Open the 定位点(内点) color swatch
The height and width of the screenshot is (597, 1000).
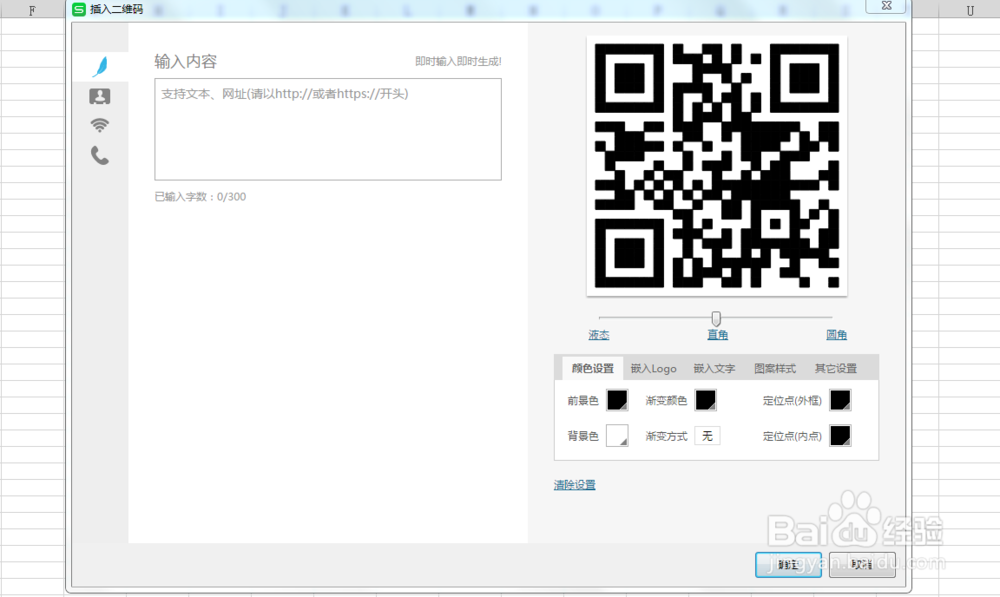pos(840,436)
